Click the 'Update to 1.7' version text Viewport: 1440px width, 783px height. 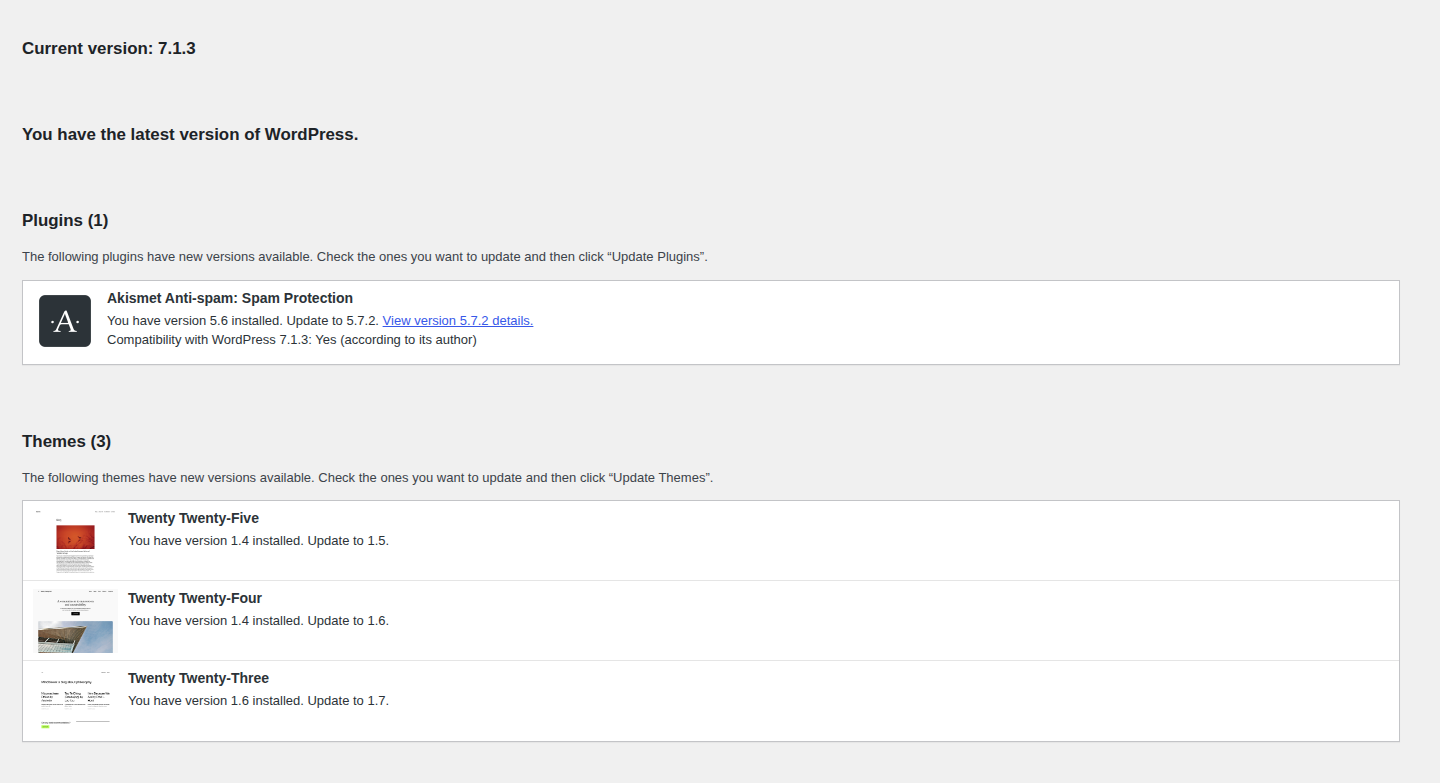(347, 701)
